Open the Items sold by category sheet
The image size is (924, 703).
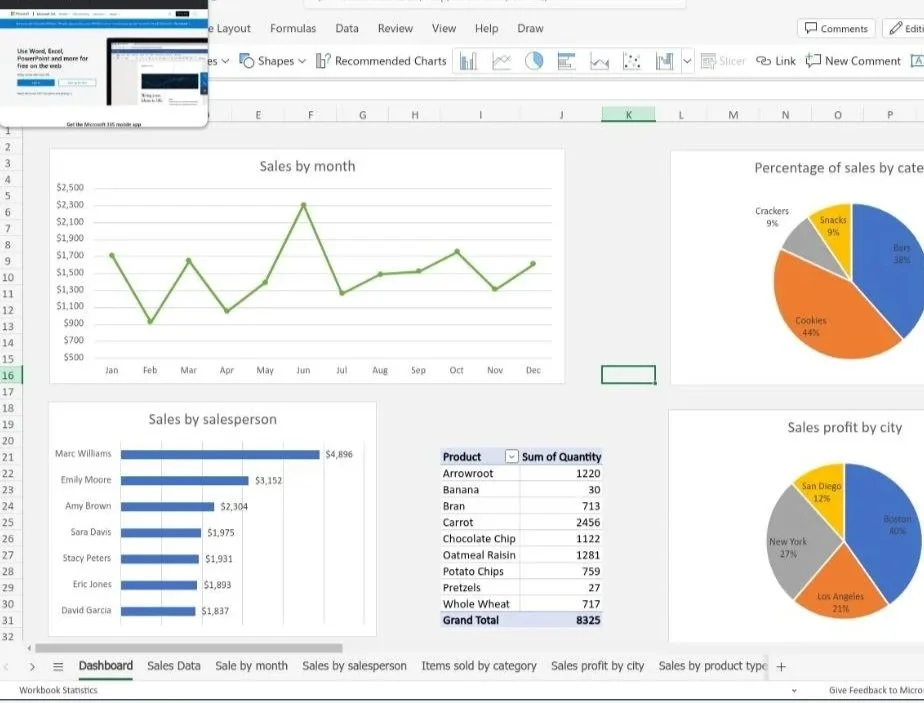point(478,666)
